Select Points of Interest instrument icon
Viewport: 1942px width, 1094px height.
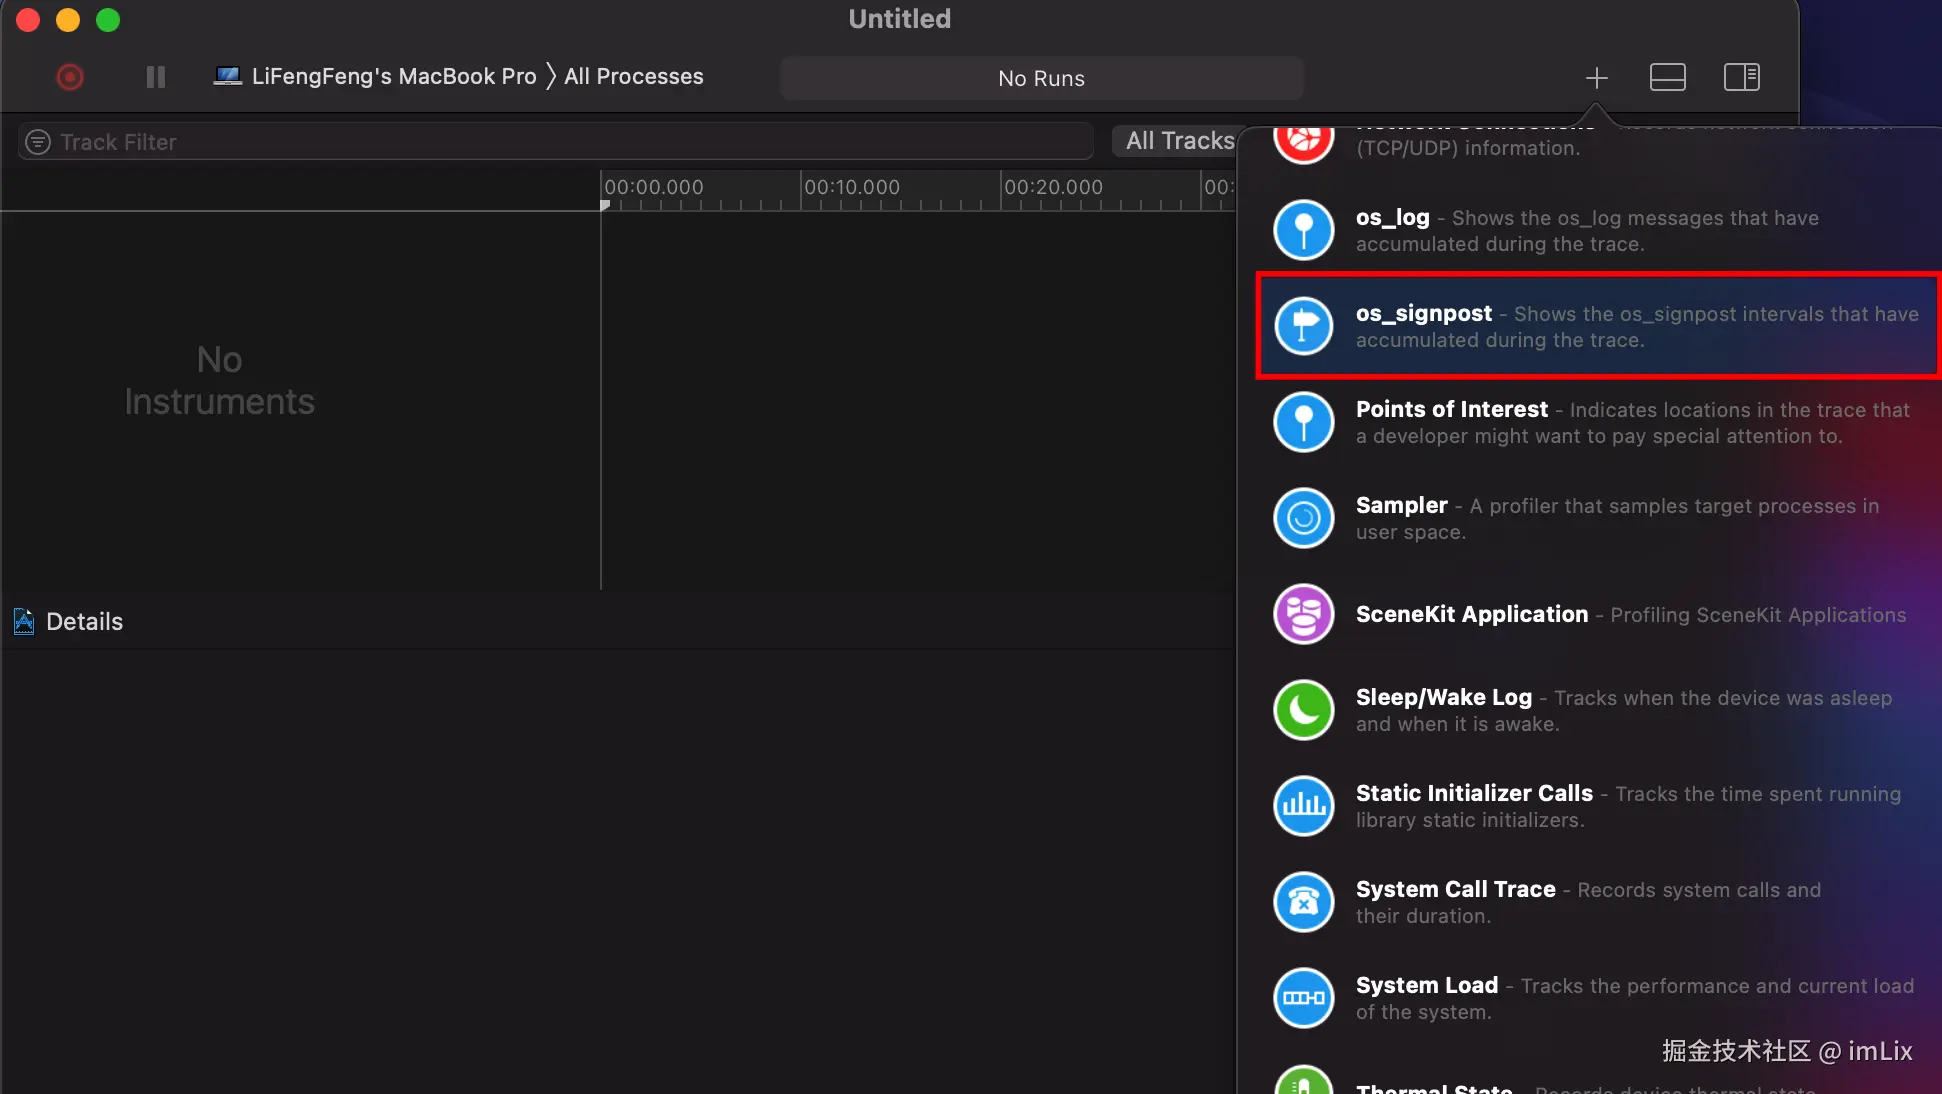click(1303, 422)
